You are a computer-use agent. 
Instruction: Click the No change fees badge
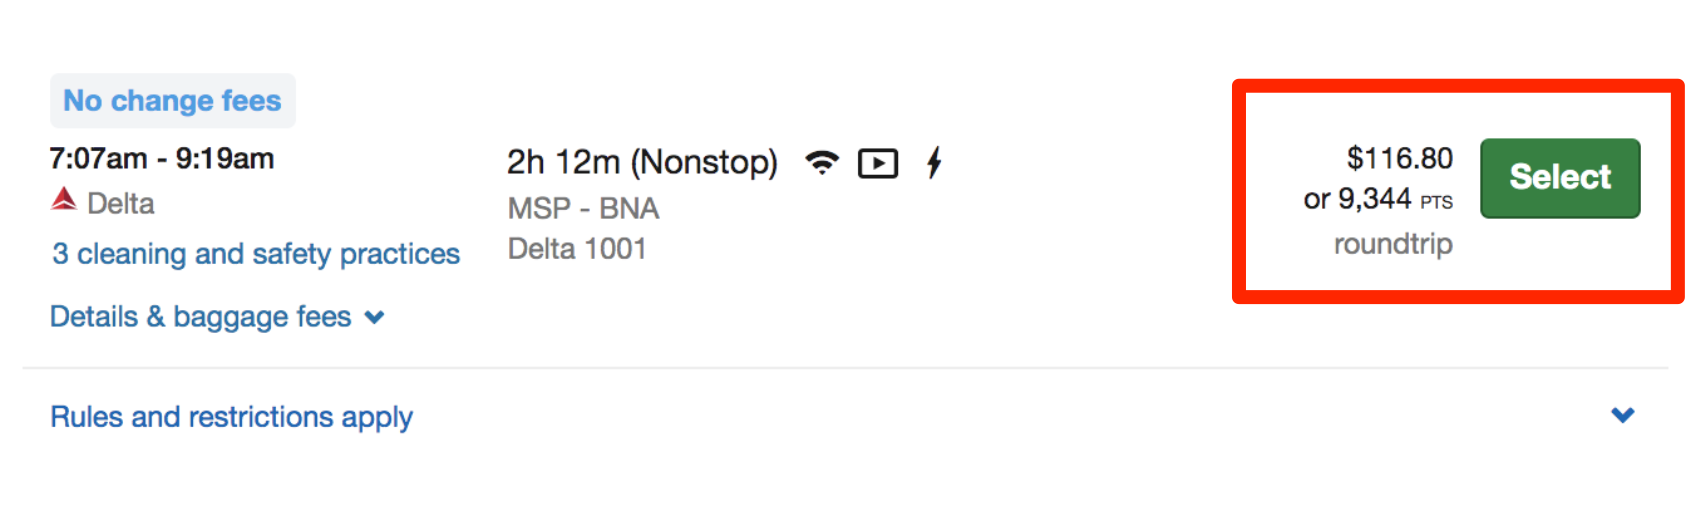coord(172,101)
